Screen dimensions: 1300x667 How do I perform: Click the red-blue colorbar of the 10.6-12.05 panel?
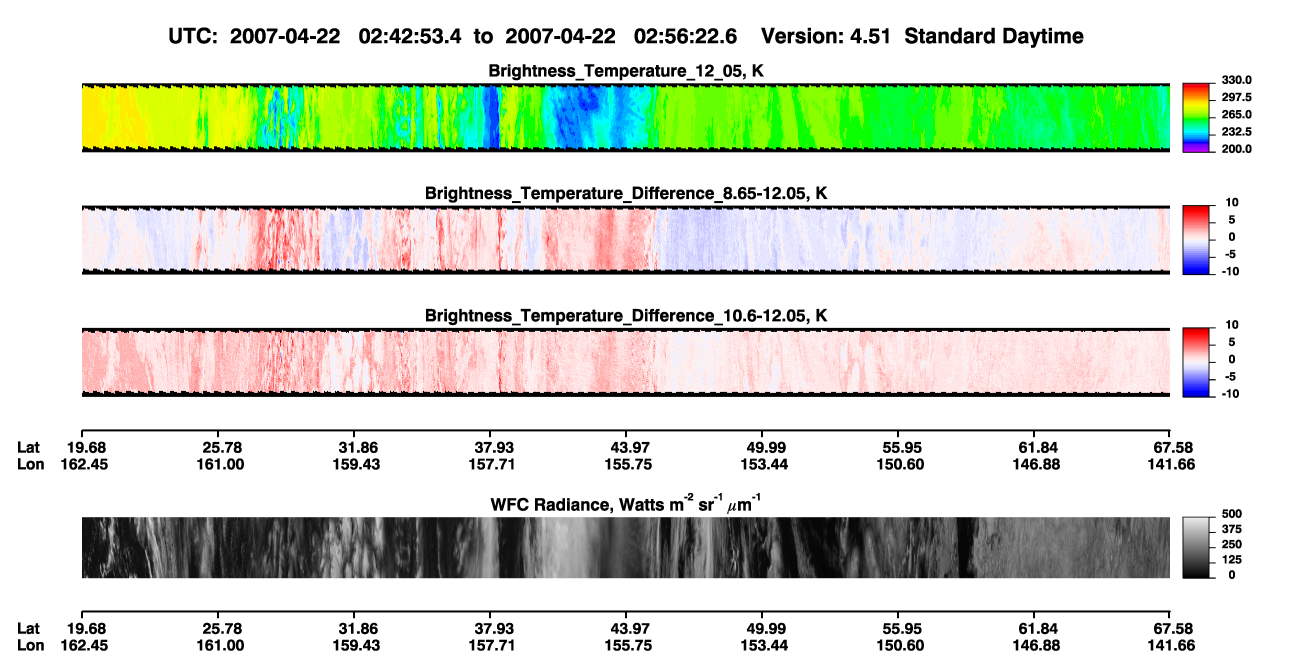pos(1198,362)
